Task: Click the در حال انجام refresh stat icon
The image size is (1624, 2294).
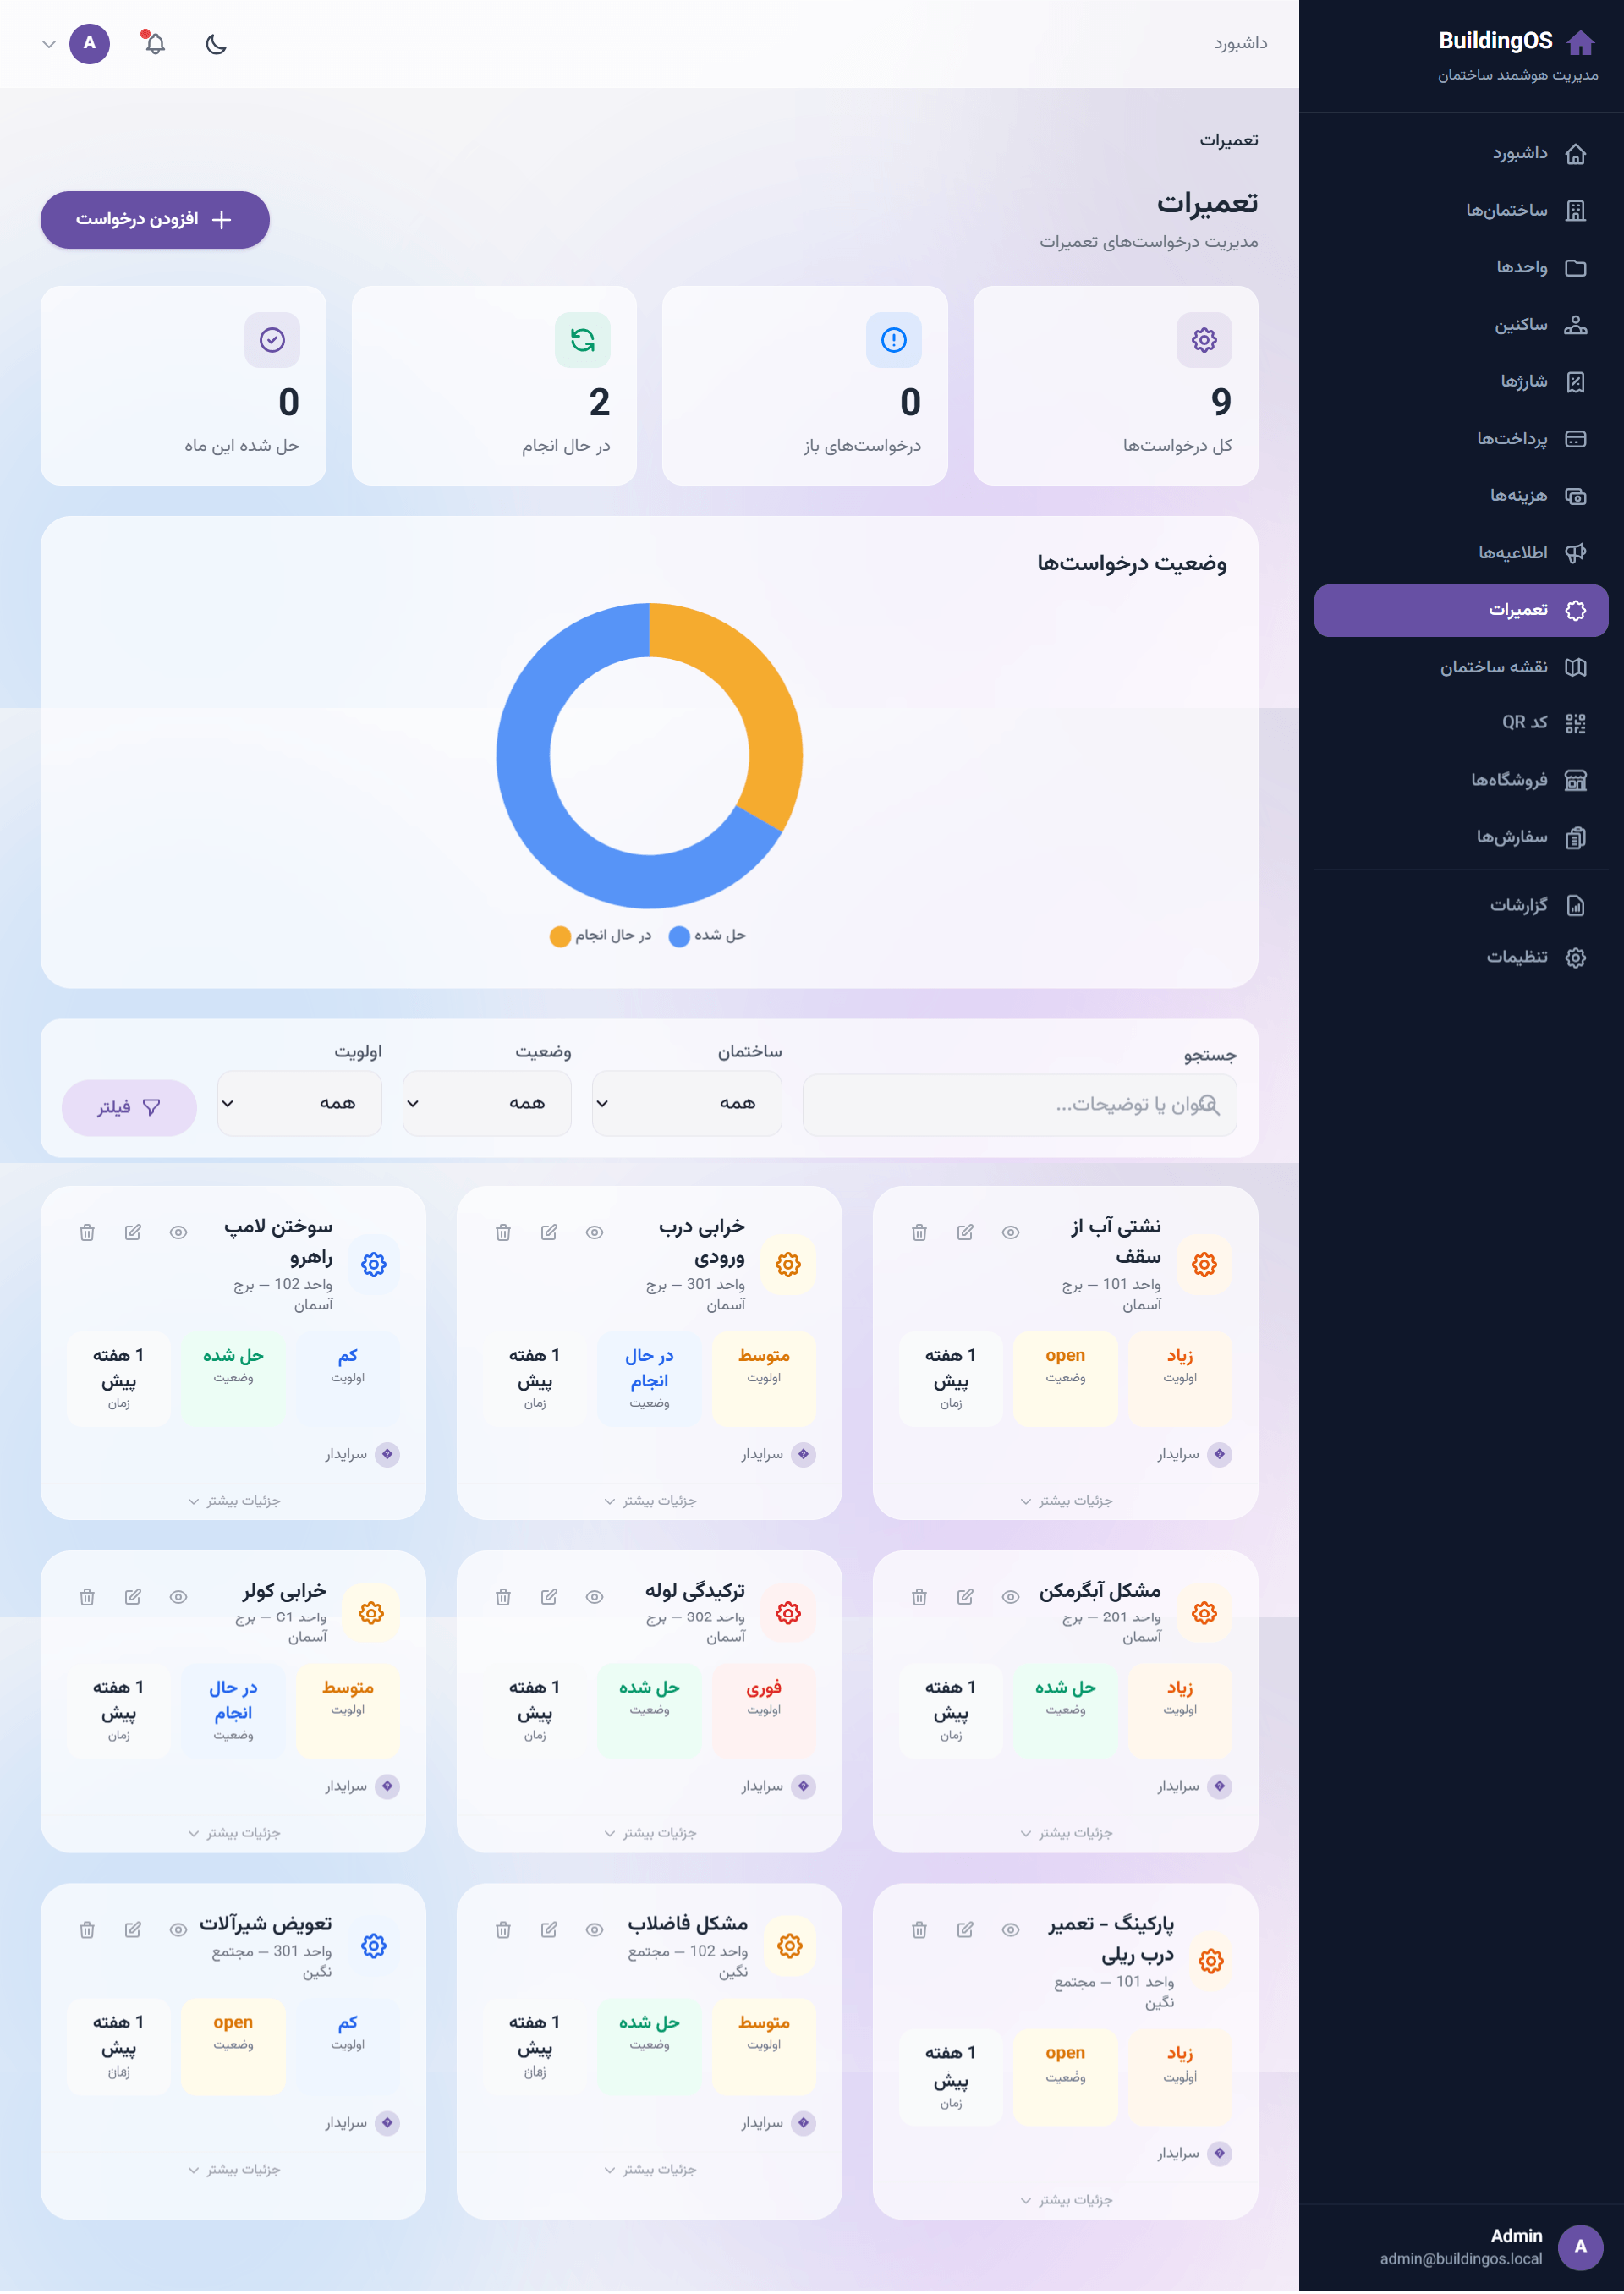Action: 582,340
